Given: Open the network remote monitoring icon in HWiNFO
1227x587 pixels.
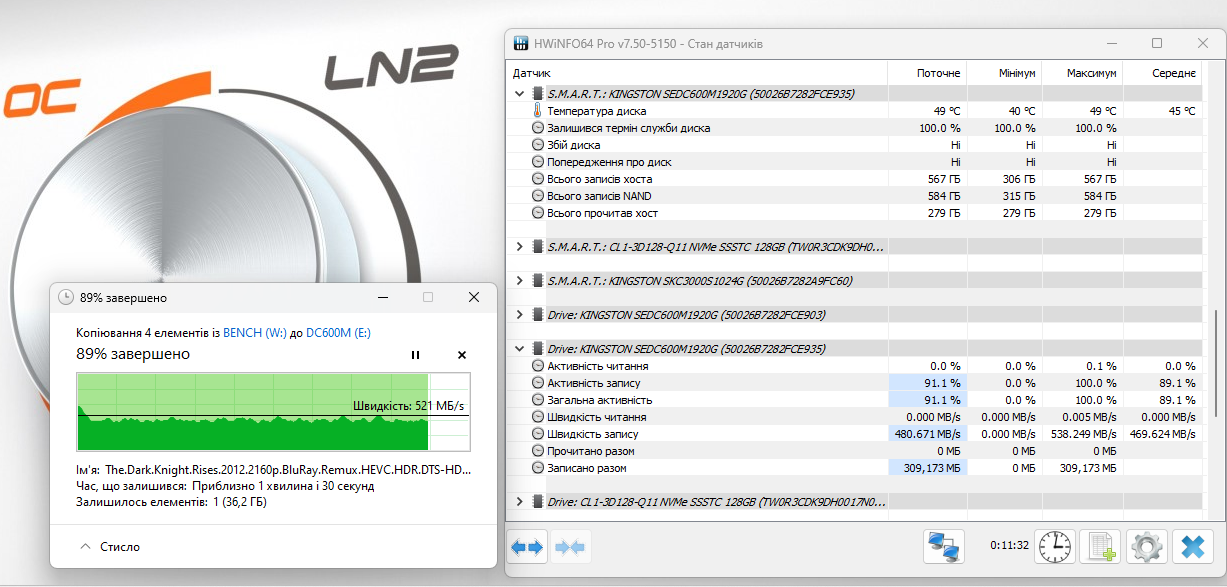Looking at the screenshot, I should coord(944,547).
